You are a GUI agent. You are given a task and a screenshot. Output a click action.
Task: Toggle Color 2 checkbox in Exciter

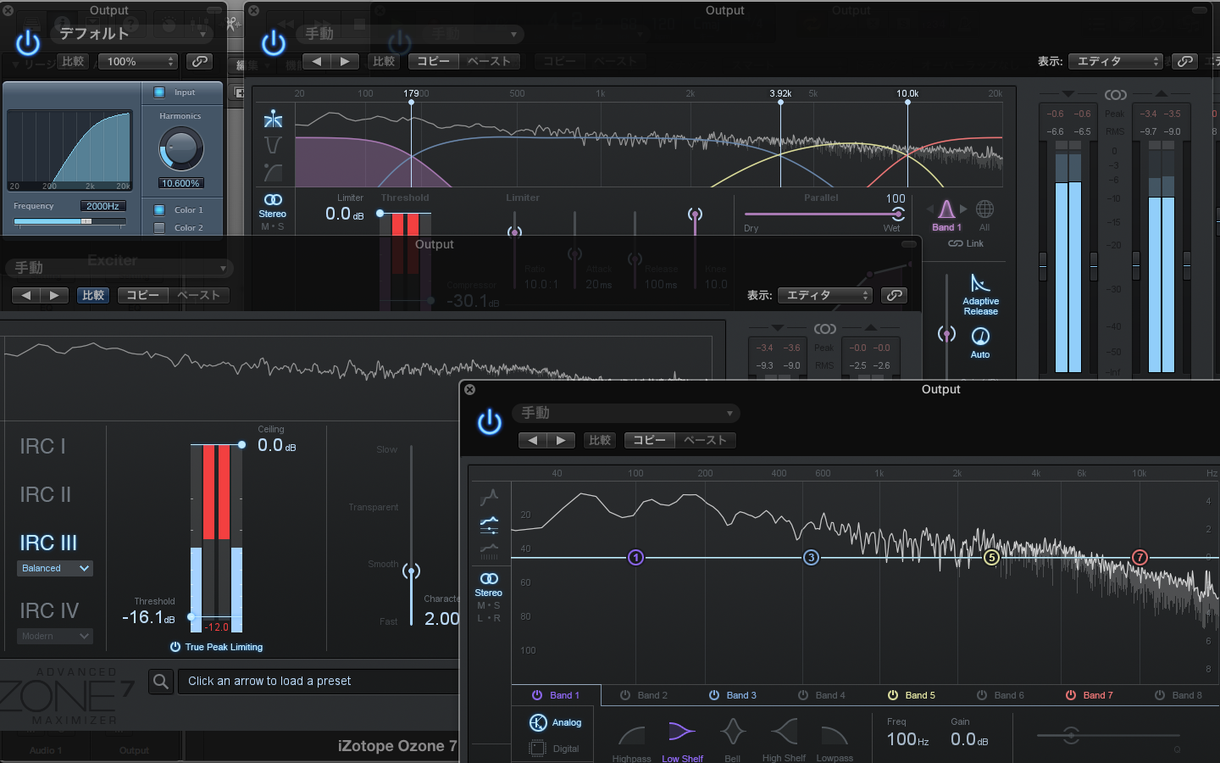pos(159,228)
